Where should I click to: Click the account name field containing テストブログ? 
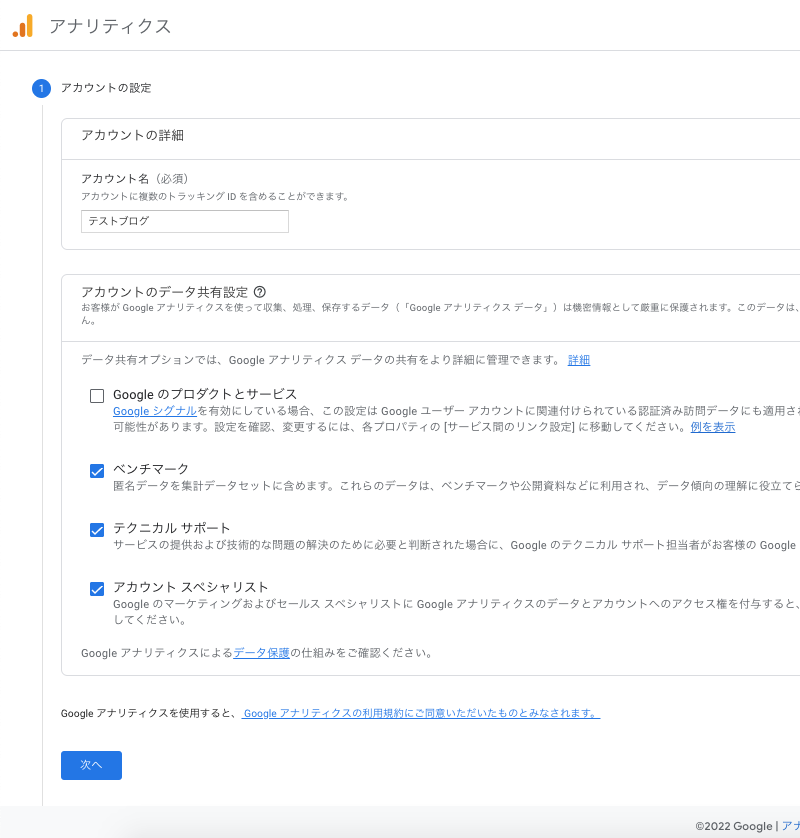point(185,221)
